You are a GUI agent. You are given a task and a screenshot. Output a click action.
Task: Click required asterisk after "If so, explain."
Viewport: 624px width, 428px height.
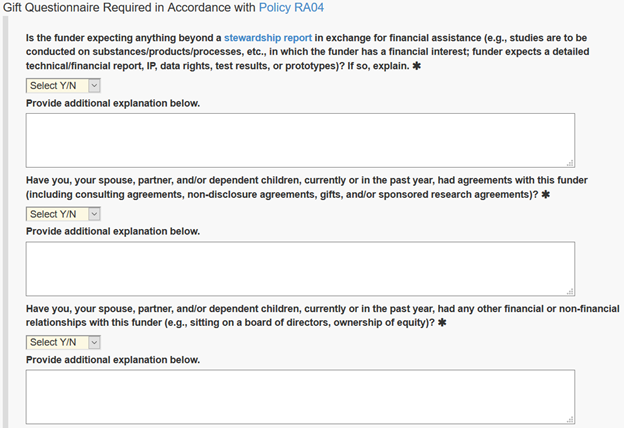416,66
